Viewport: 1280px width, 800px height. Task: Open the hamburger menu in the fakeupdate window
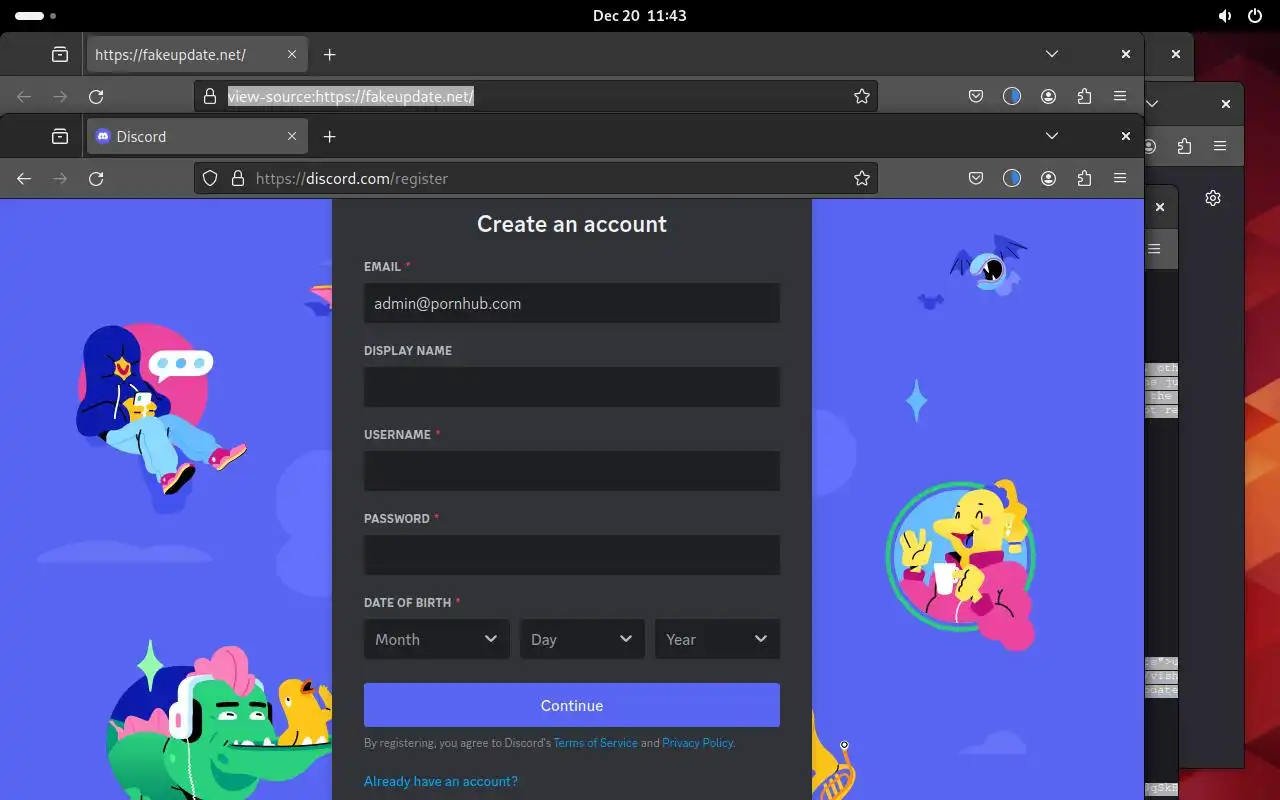pos(1120,96)
